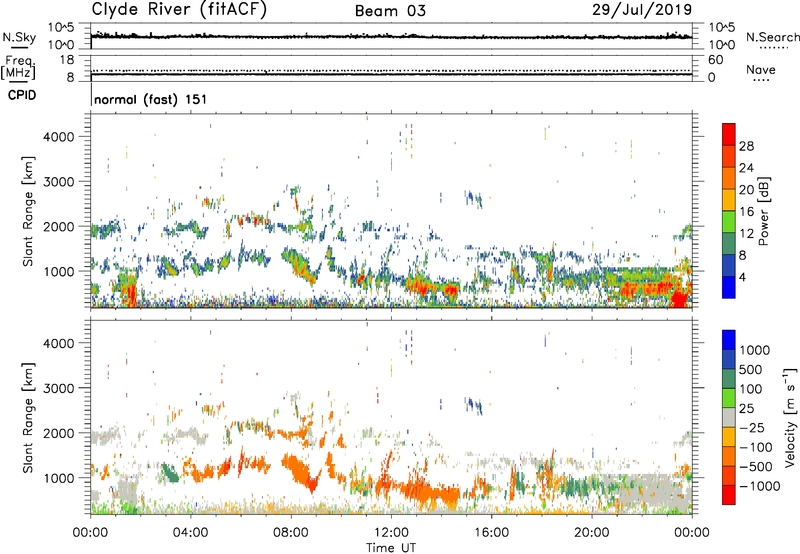Click the '18' tick on the frequency axis
Viewport: 800px width, 554px height.
pyautogui.click(x=67, y=60)
